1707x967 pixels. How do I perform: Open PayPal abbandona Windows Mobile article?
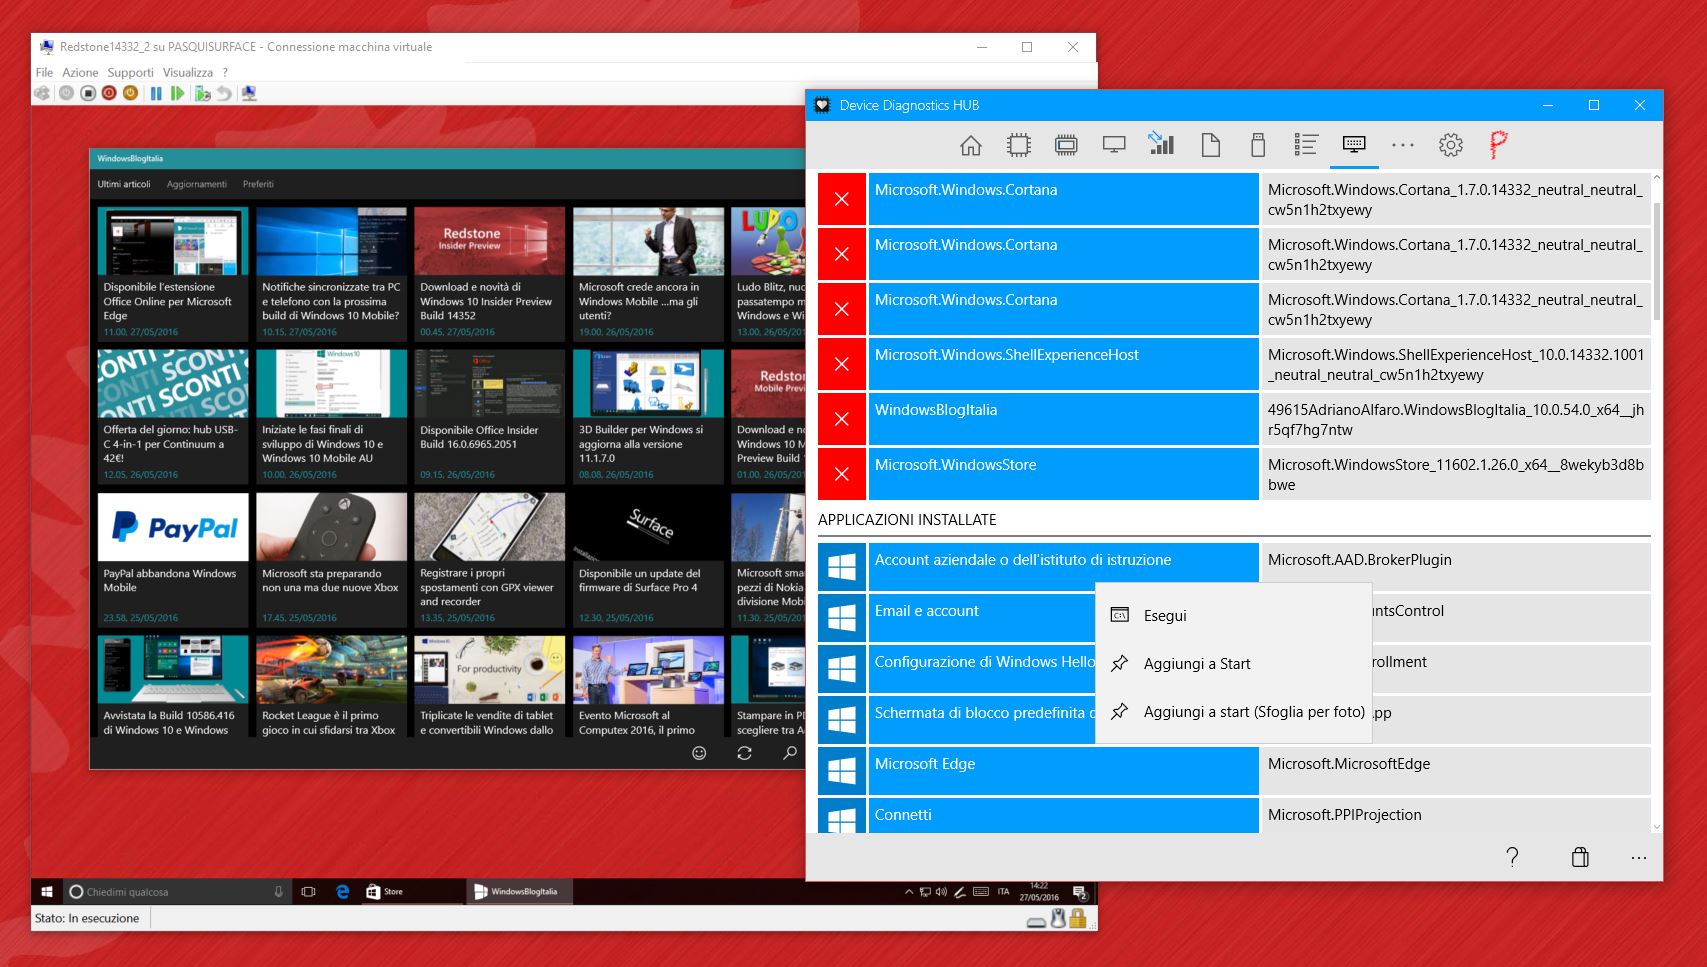point(173,560)
